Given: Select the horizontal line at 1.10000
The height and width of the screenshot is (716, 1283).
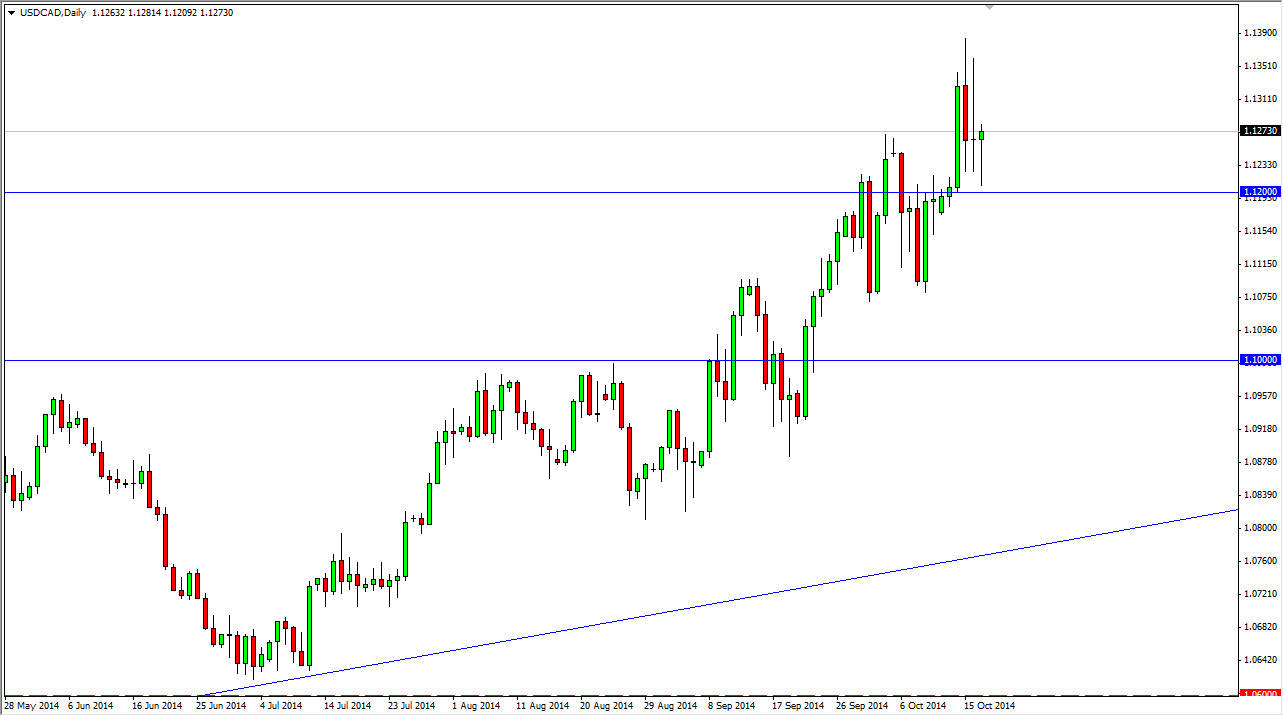Looking at the screenshot, I should point(400,359).
